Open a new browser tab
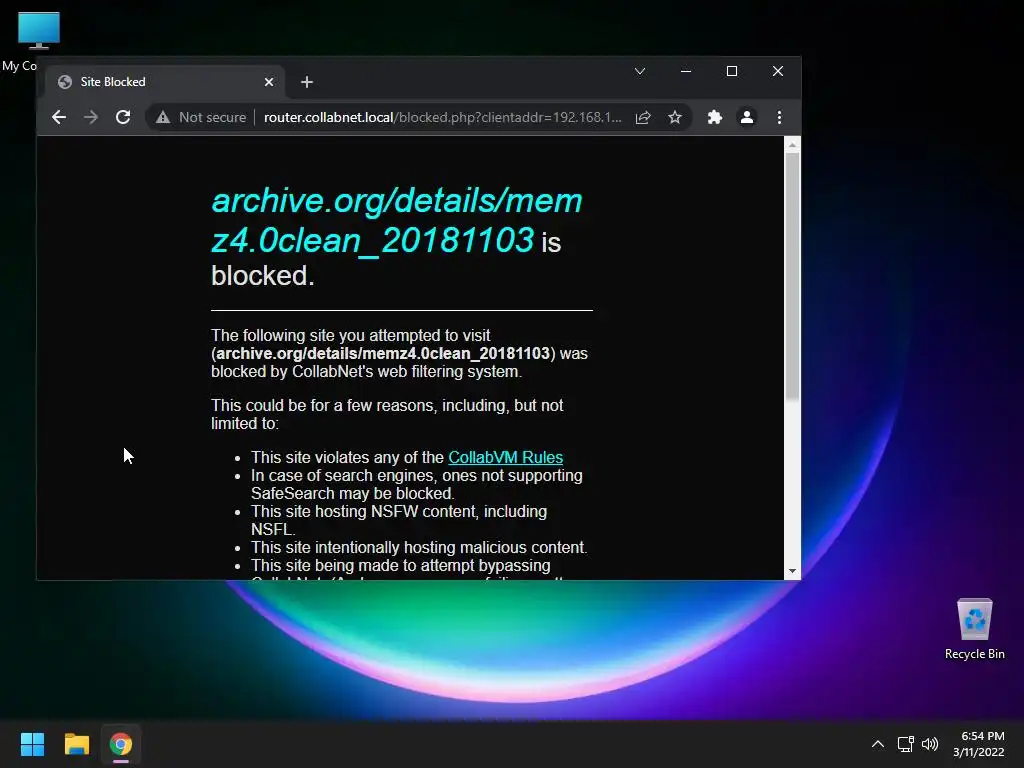Viewport: 1024px width, 768px height. [307, 82]
